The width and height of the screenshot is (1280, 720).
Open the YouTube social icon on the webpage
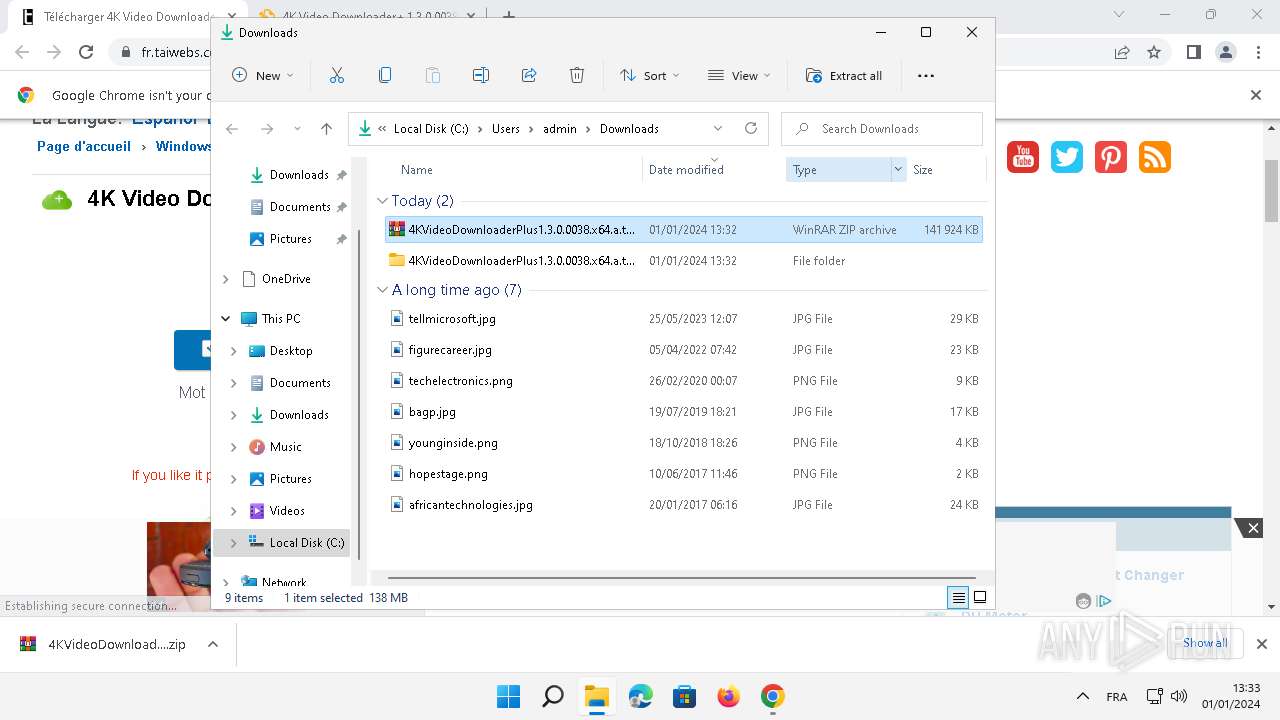coord(1023,157)
